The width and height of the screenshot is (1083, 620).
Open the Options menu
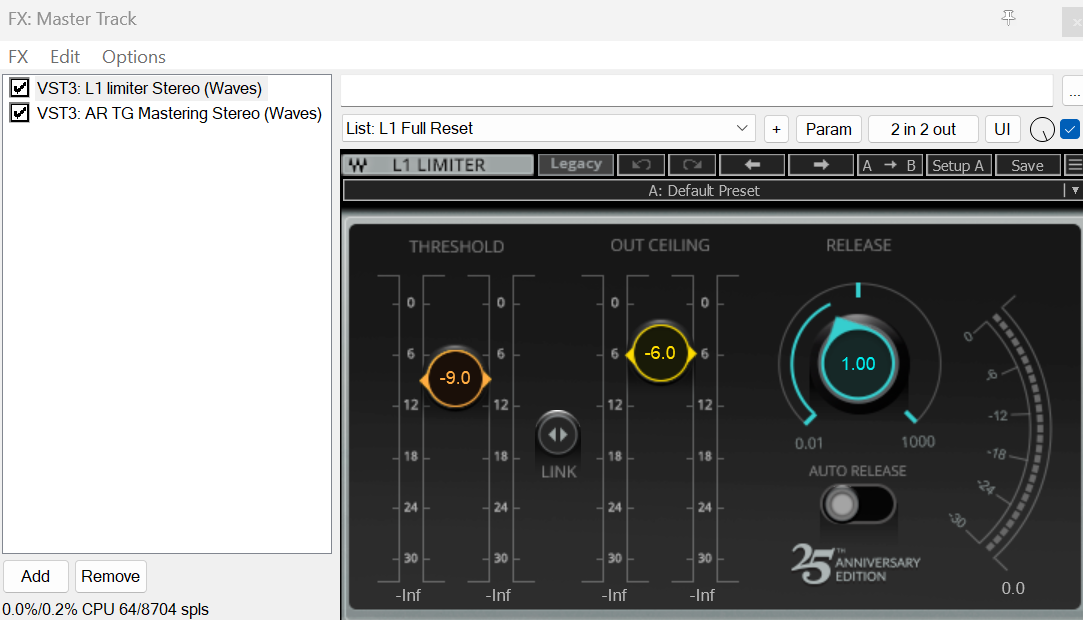click(134, 57)
